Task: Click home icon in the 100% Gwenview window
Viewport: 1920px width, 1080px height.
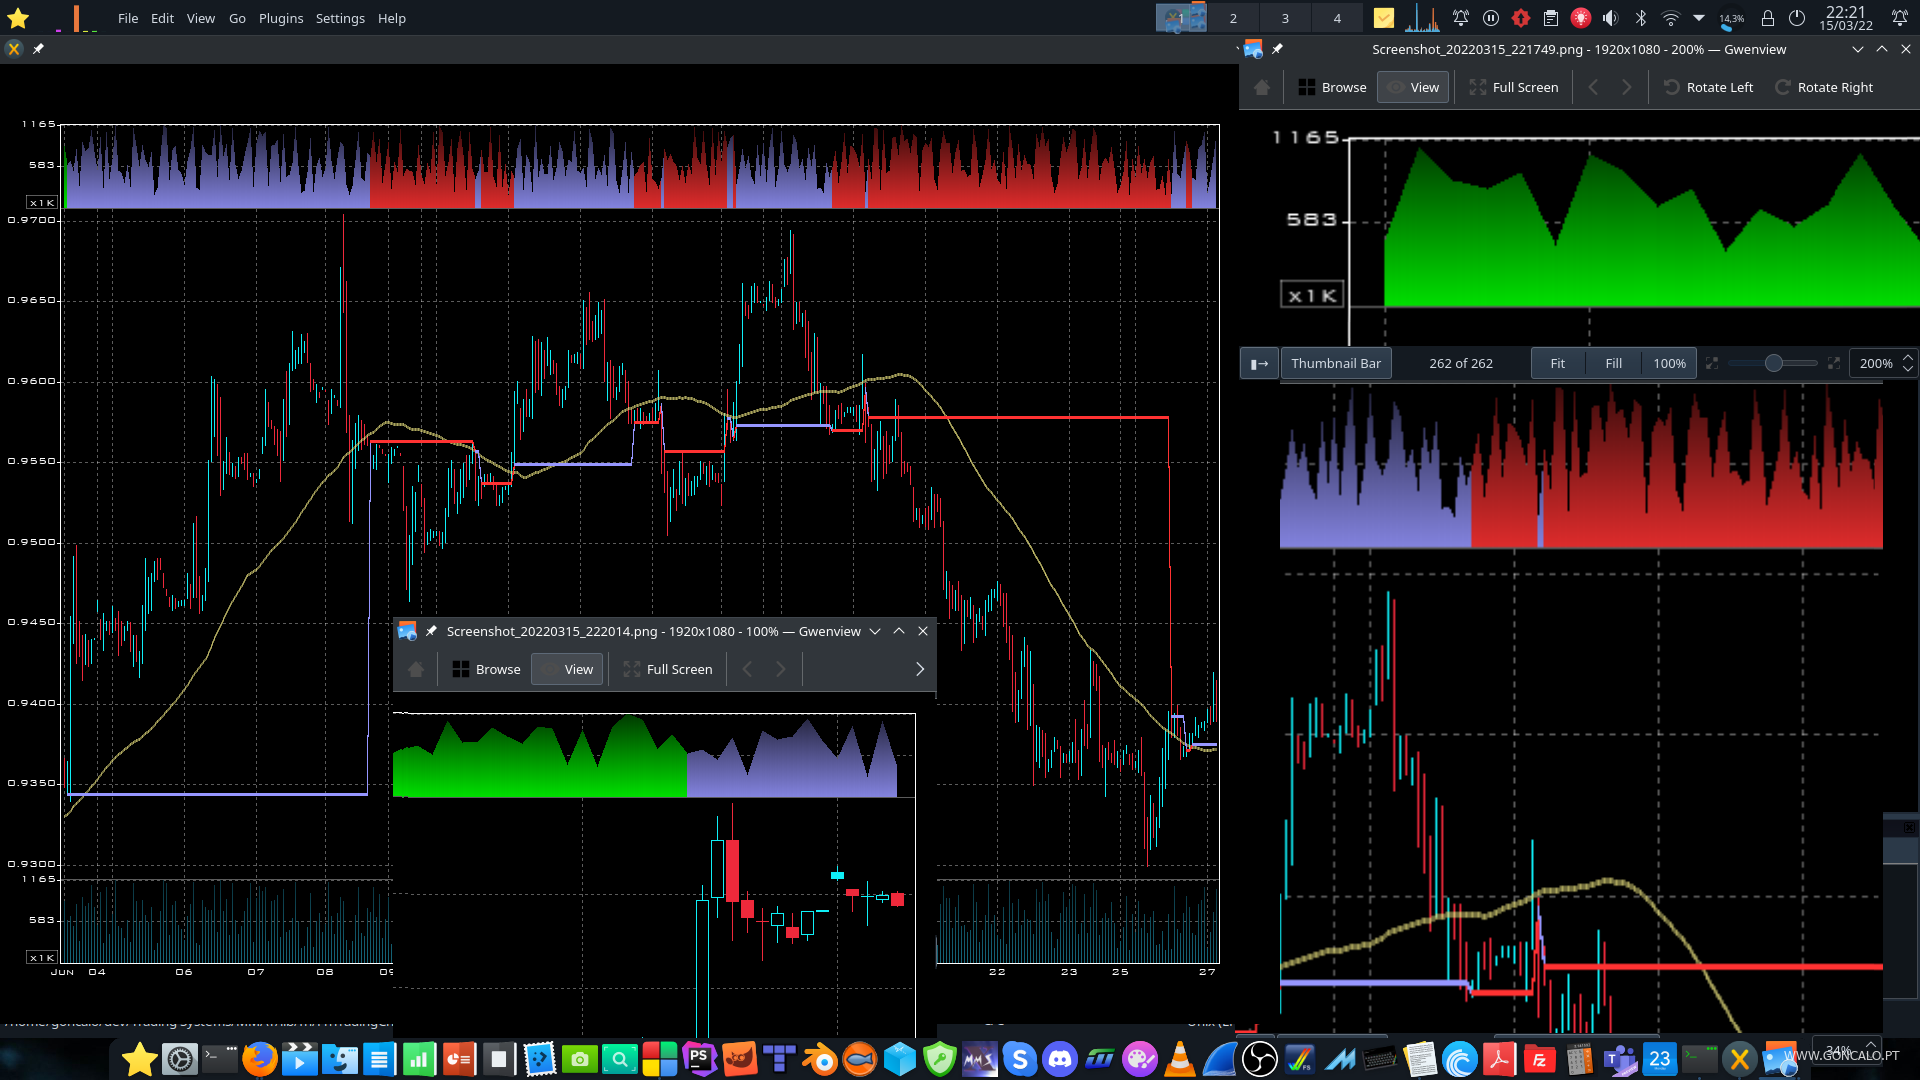Action: click(416, 669)
